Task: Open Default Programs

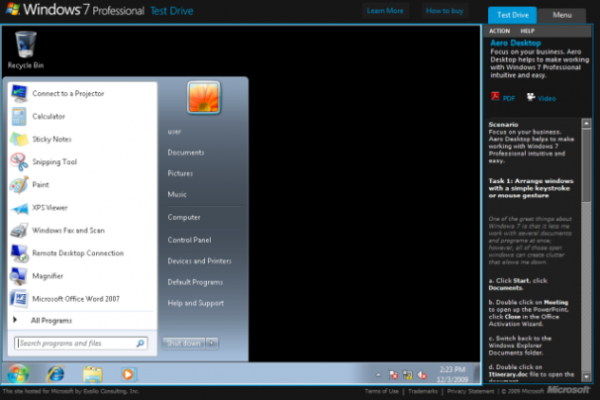Action: pos(195,282)
